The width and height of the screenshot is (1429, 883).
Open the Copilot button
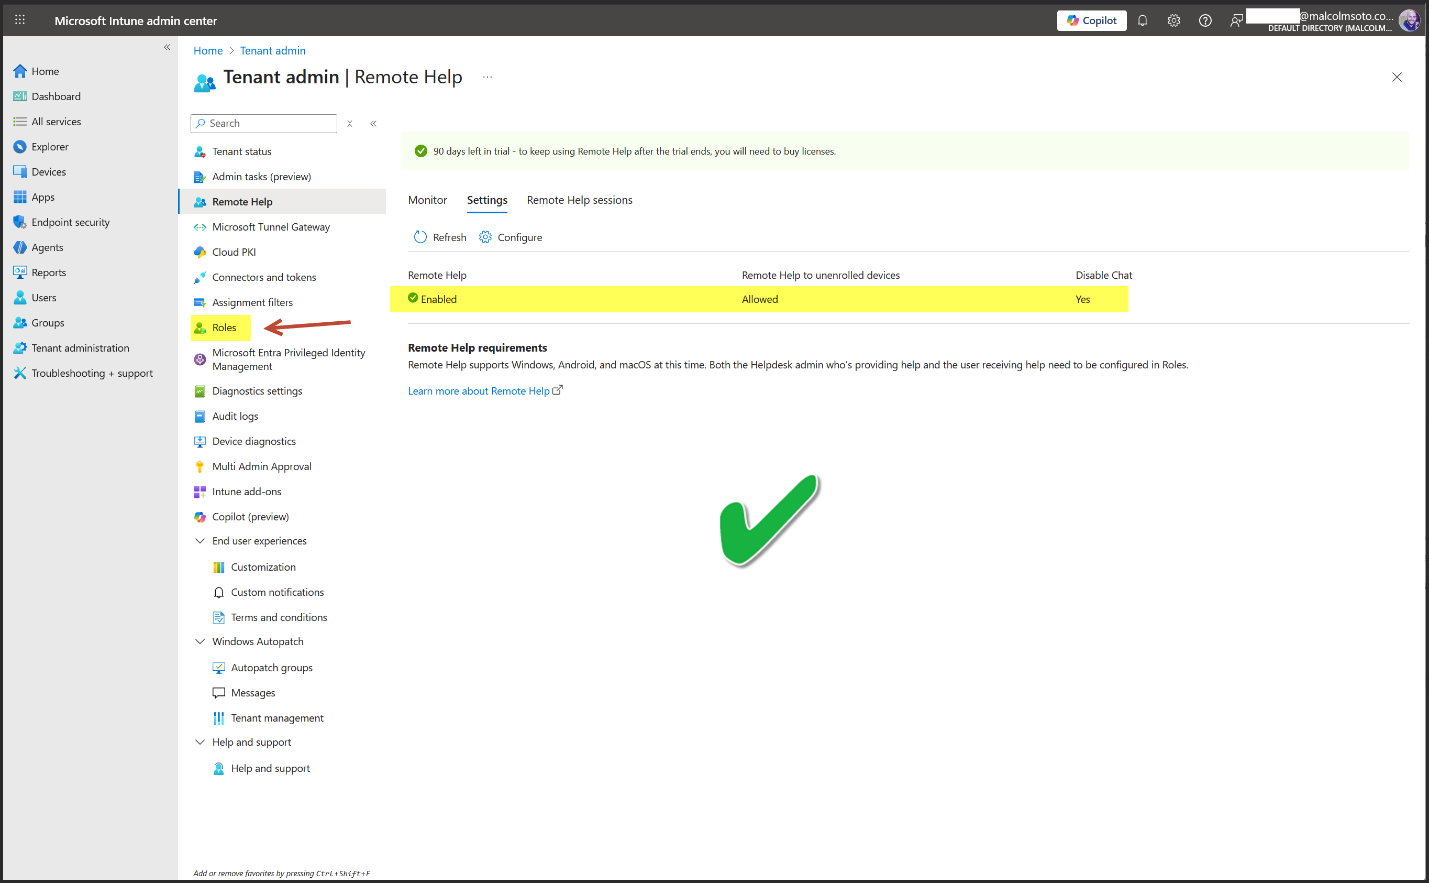1091,21
